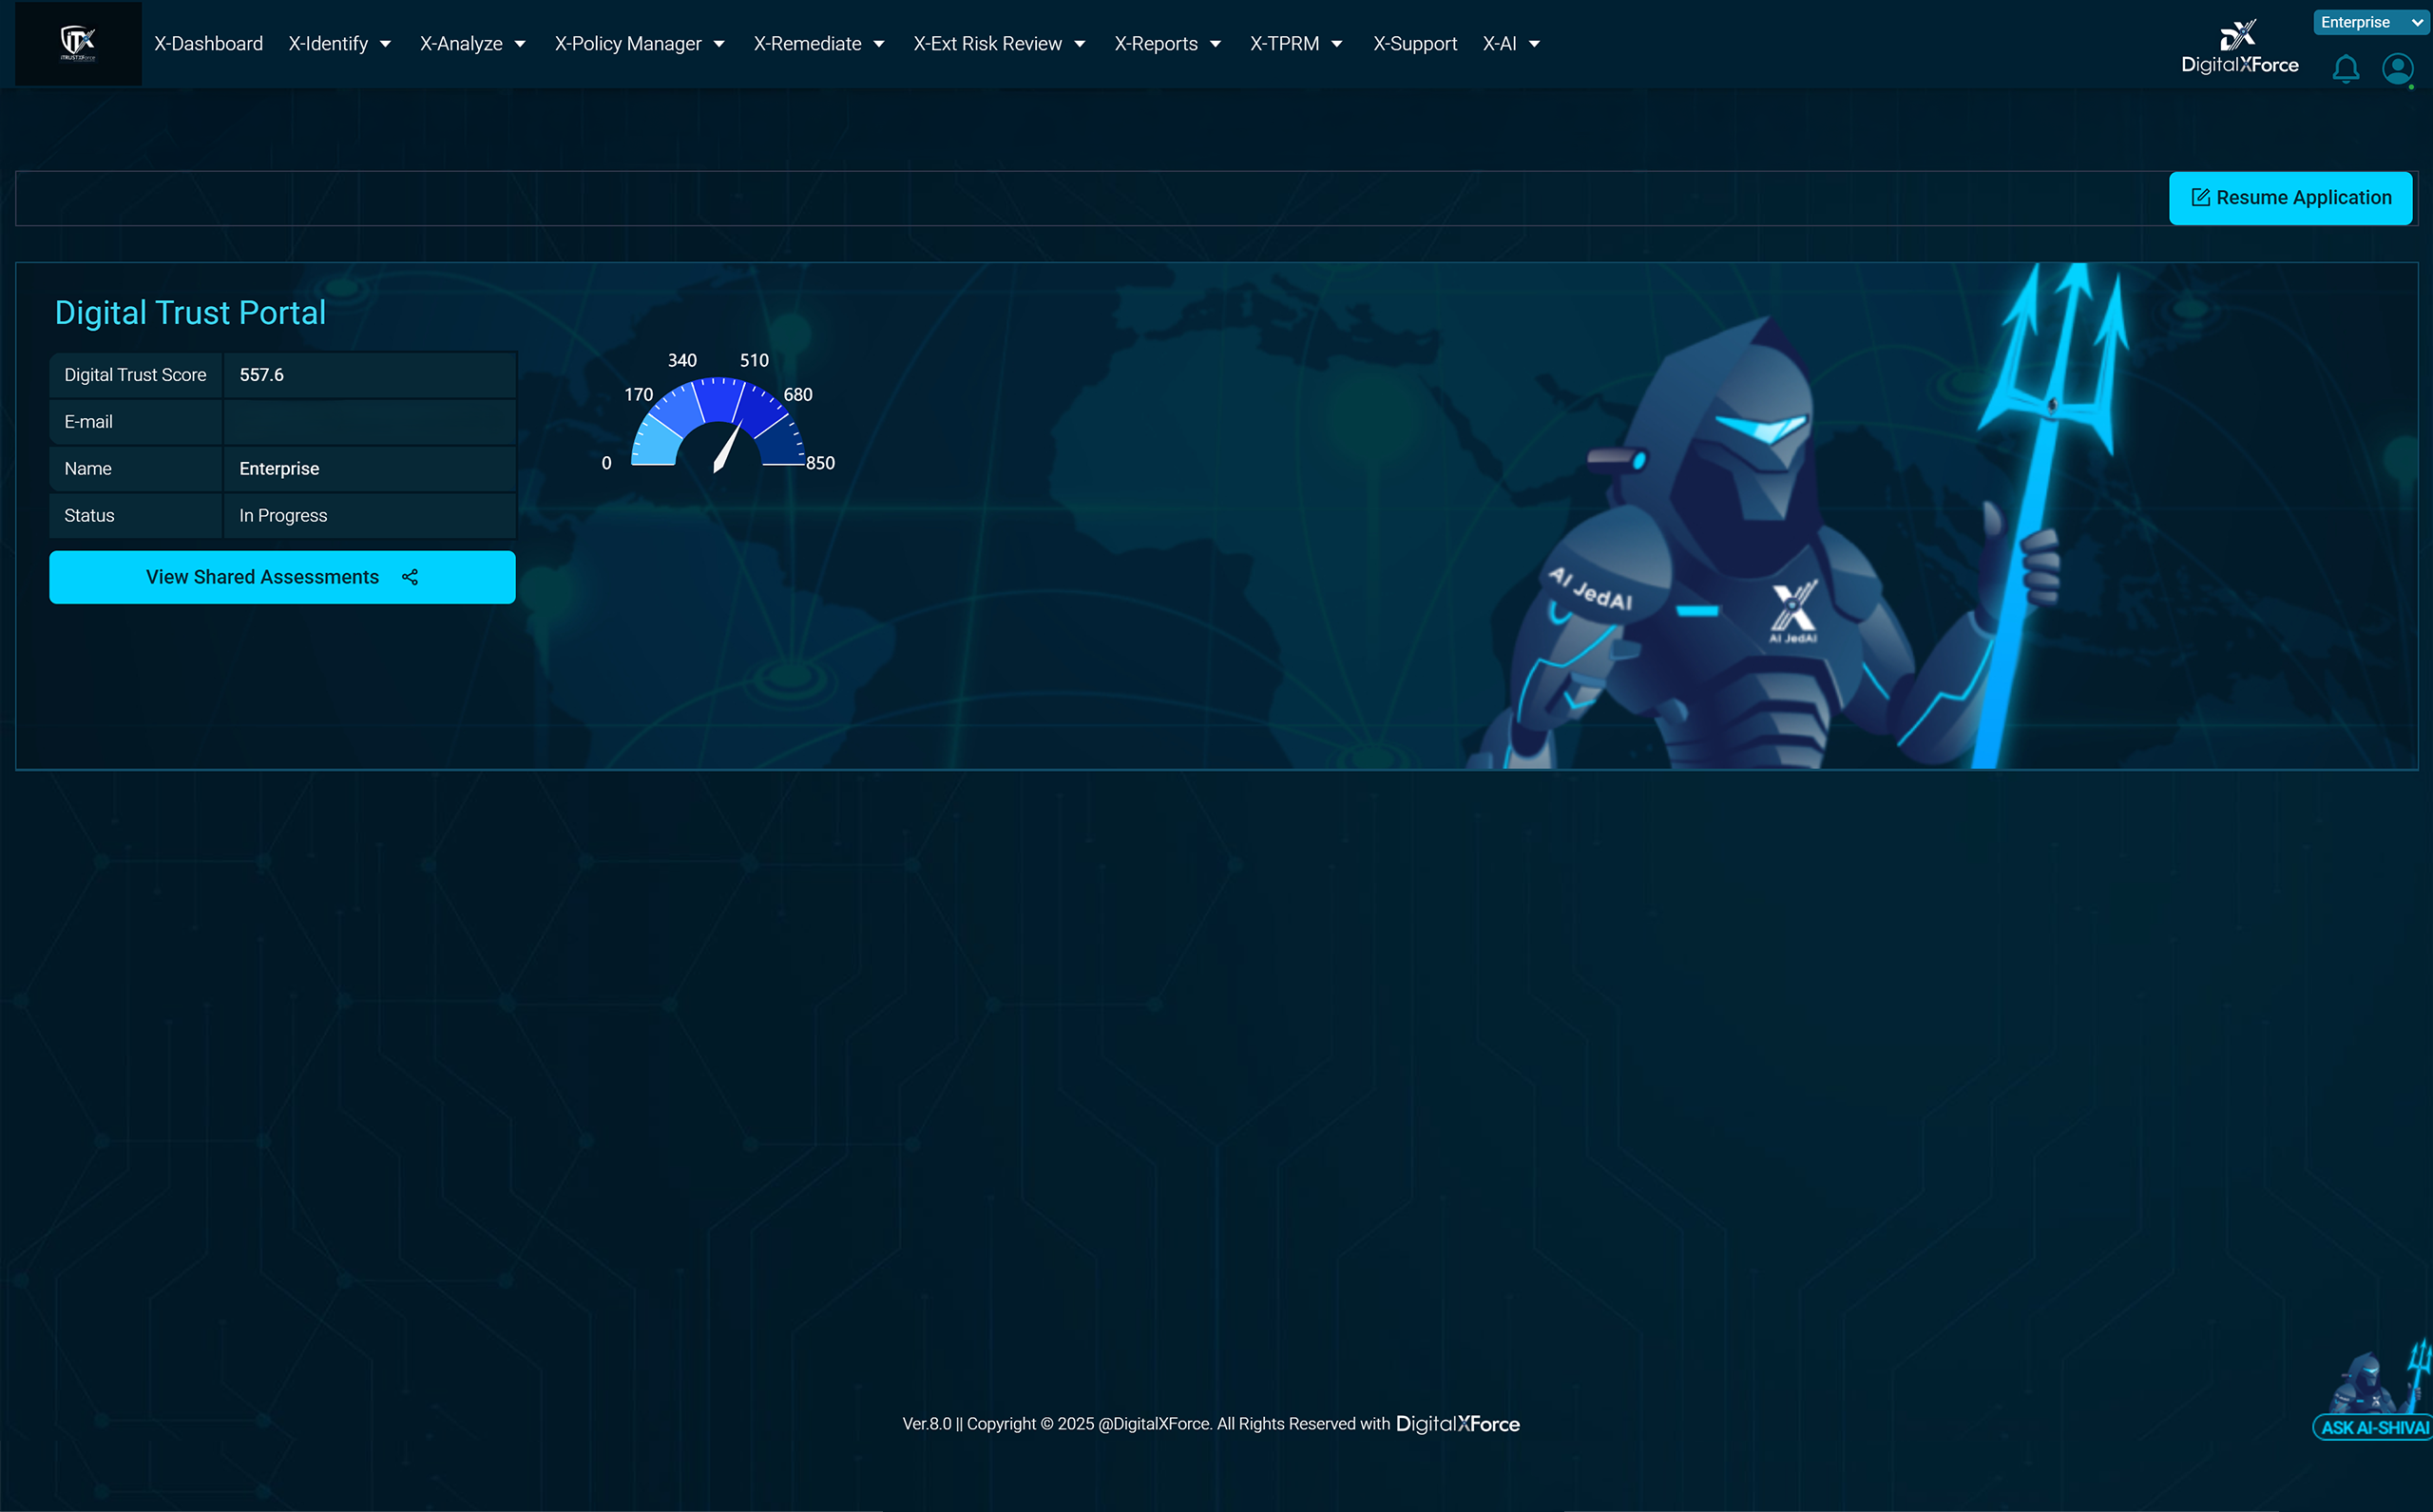Open the ASK AI-SHIVAI chat assistant
The image size is (2433, 1512).
(x=2375, y=1426)
